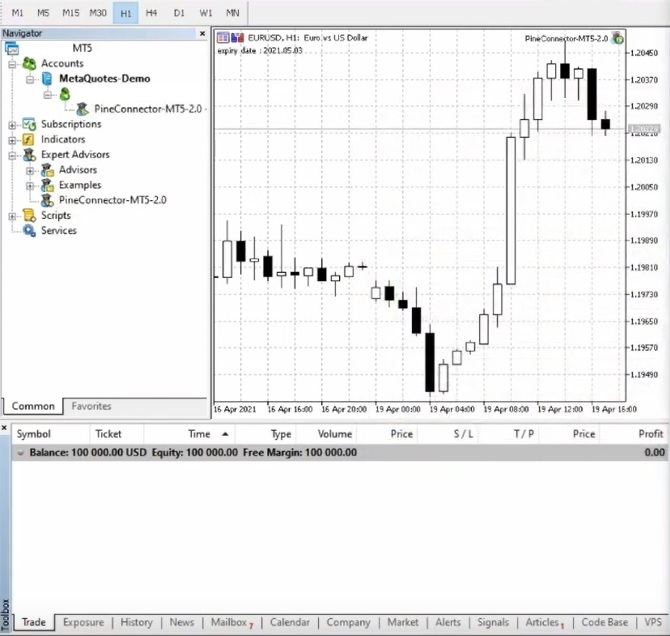
Task: Click the Scripts scroll icon
Action: 29,215
